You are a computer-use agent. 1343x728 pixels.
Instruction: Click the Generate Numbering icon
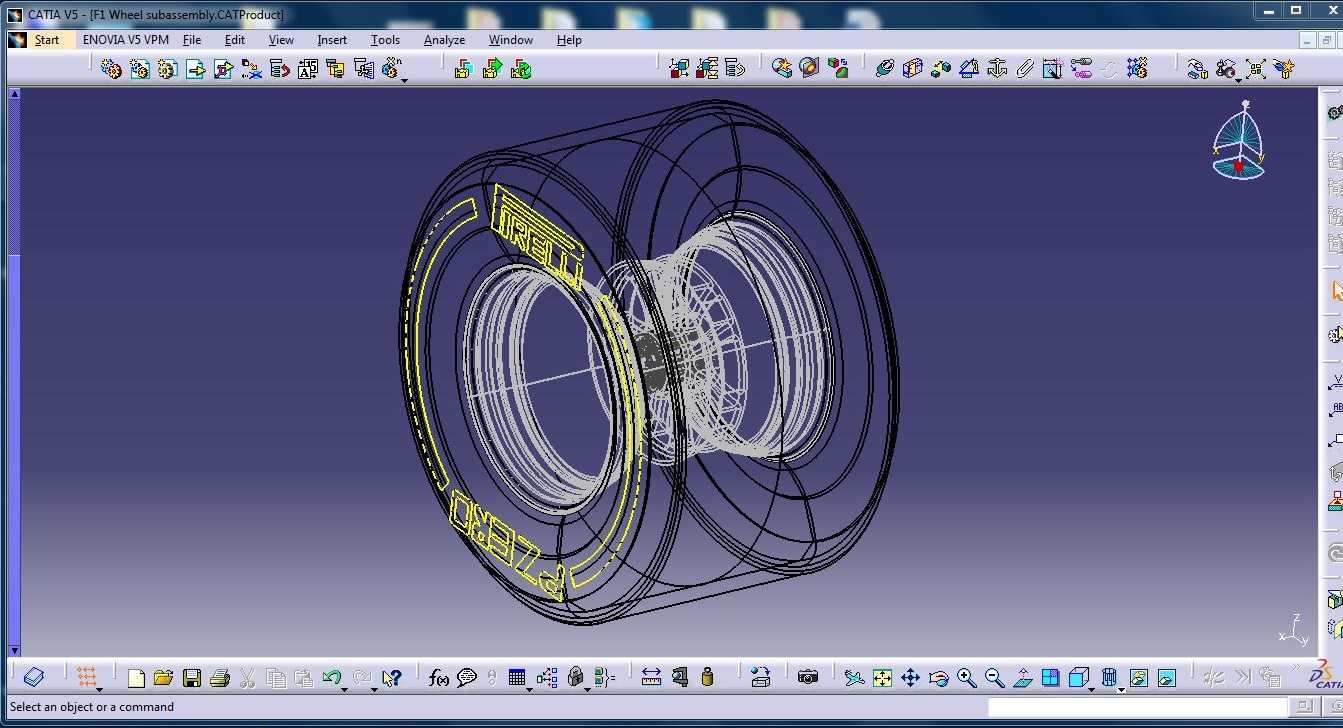click(308, 68)
